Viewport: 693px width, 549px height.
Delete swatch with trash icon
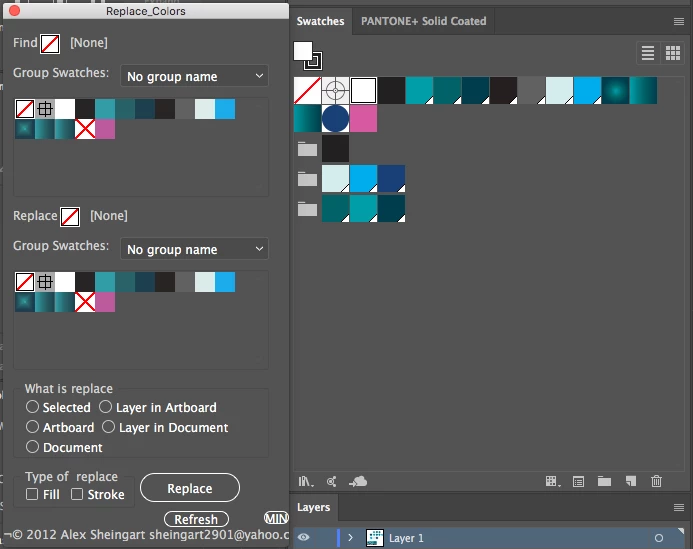pos(656,481)
